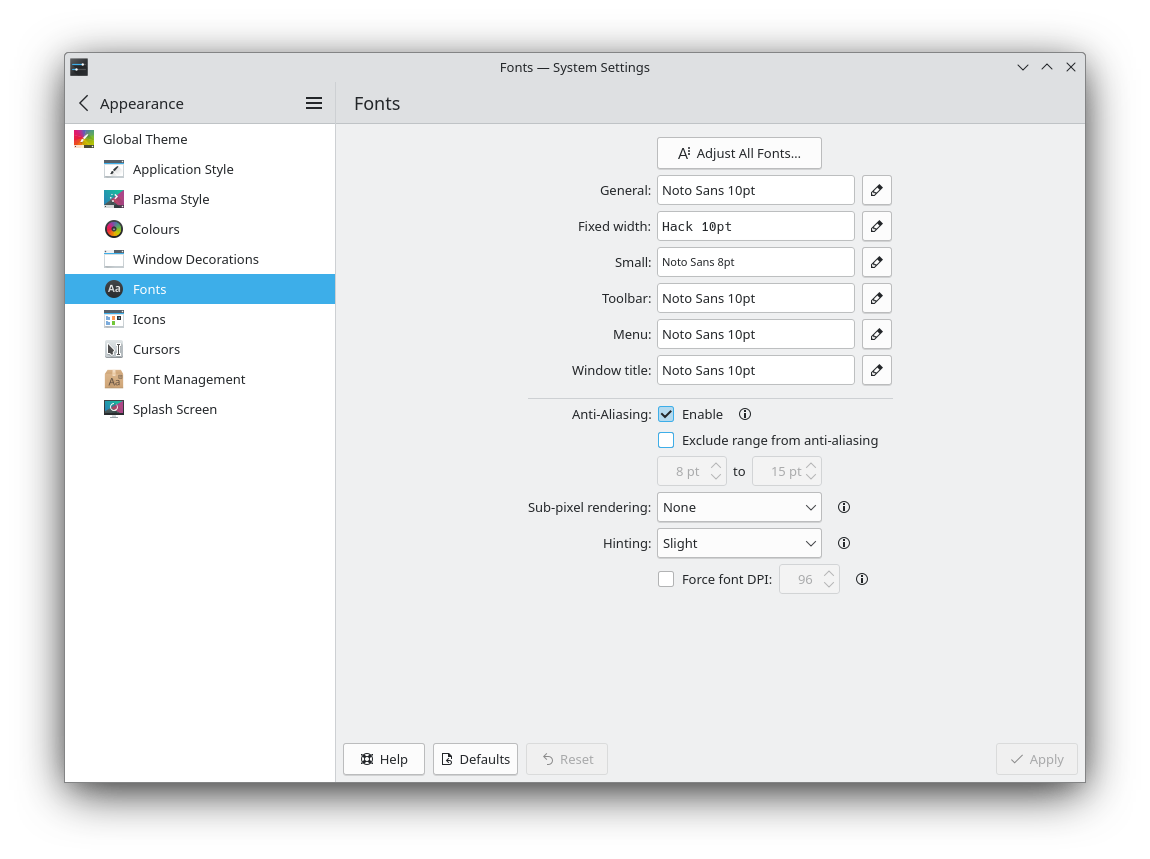
Task: Show the info icon for Anti-Aliasing
Action: [x=744, y=414]
